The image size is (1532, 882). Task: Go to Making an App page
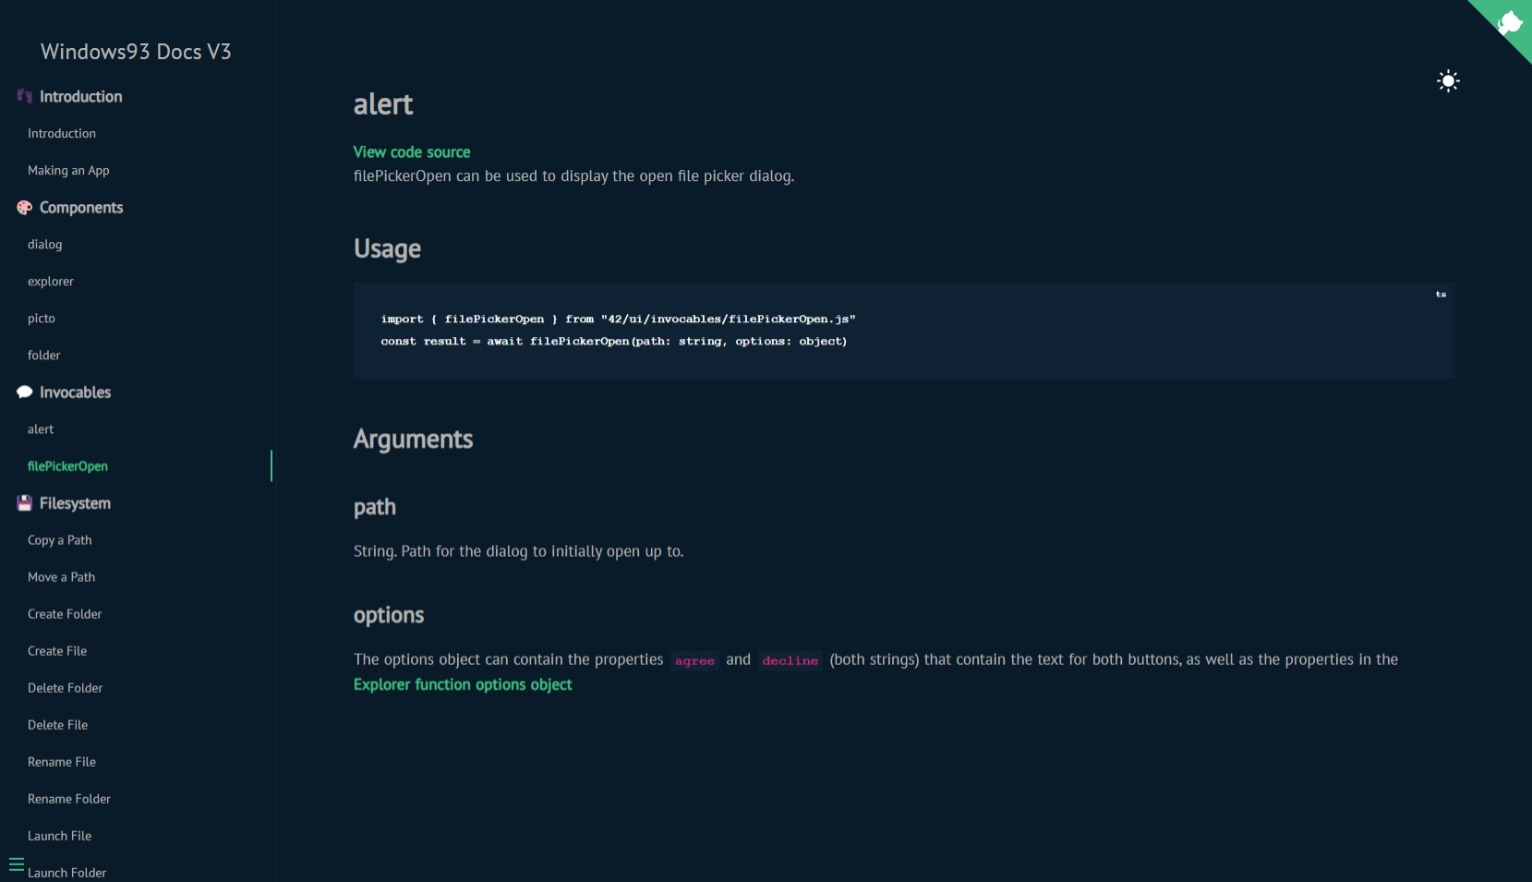(x=68, y=171)
